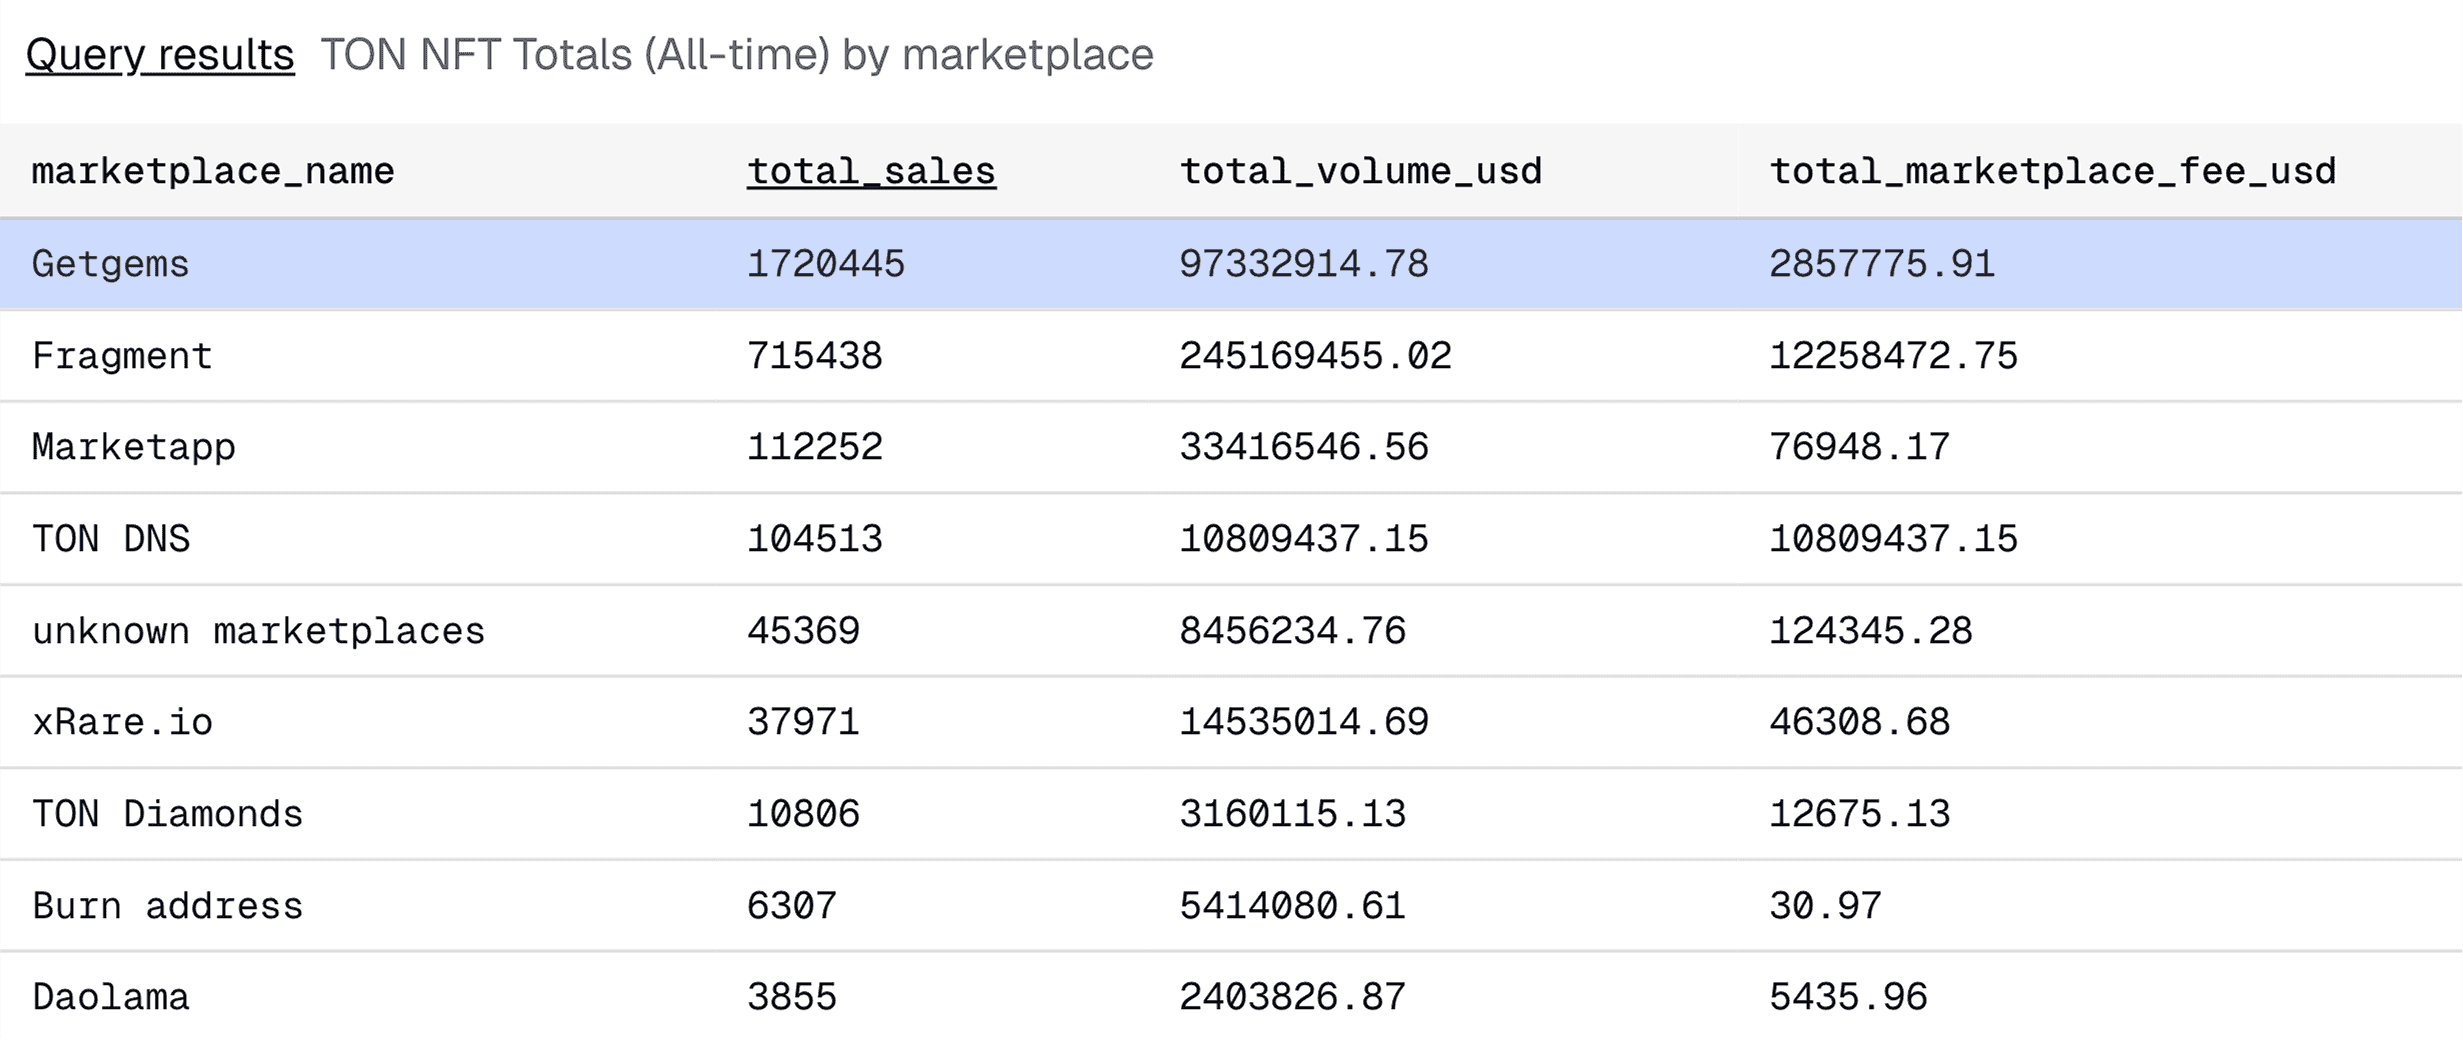2463x1041 pixels.
Task: Click fee value 76948.17
Action: 1860,447
